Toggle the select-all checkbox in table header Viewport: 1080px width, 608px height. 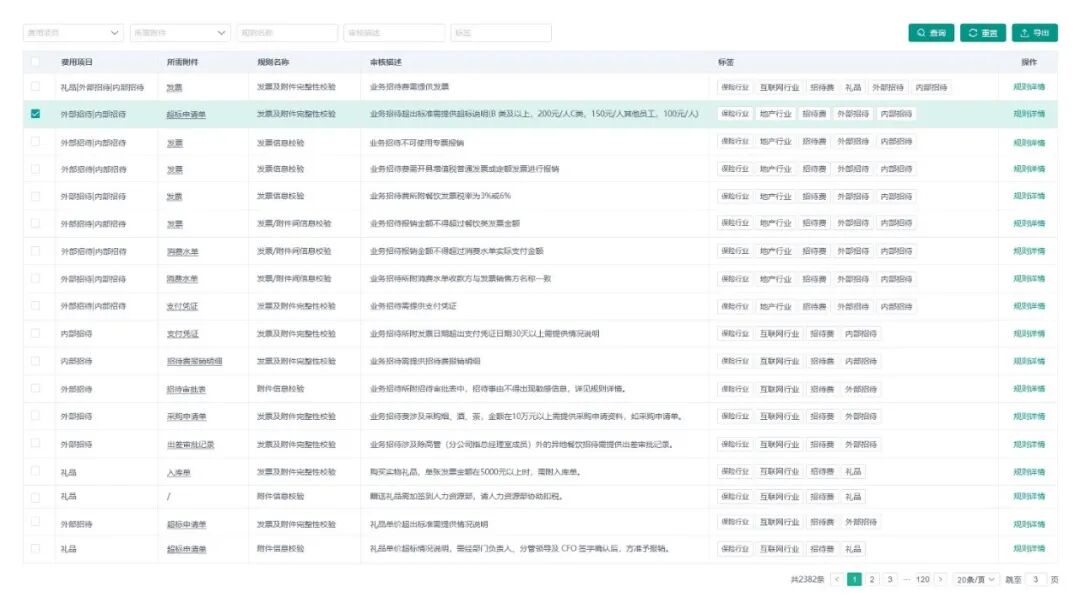[x=35, y=61]
